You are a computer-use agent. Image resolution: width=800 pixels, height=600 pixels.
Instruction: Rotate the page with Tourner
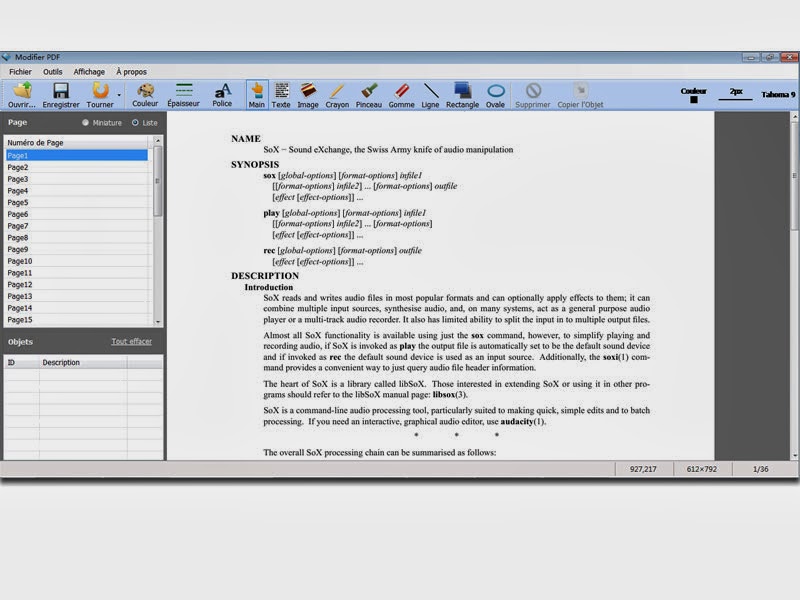click(x=100, y=95)
